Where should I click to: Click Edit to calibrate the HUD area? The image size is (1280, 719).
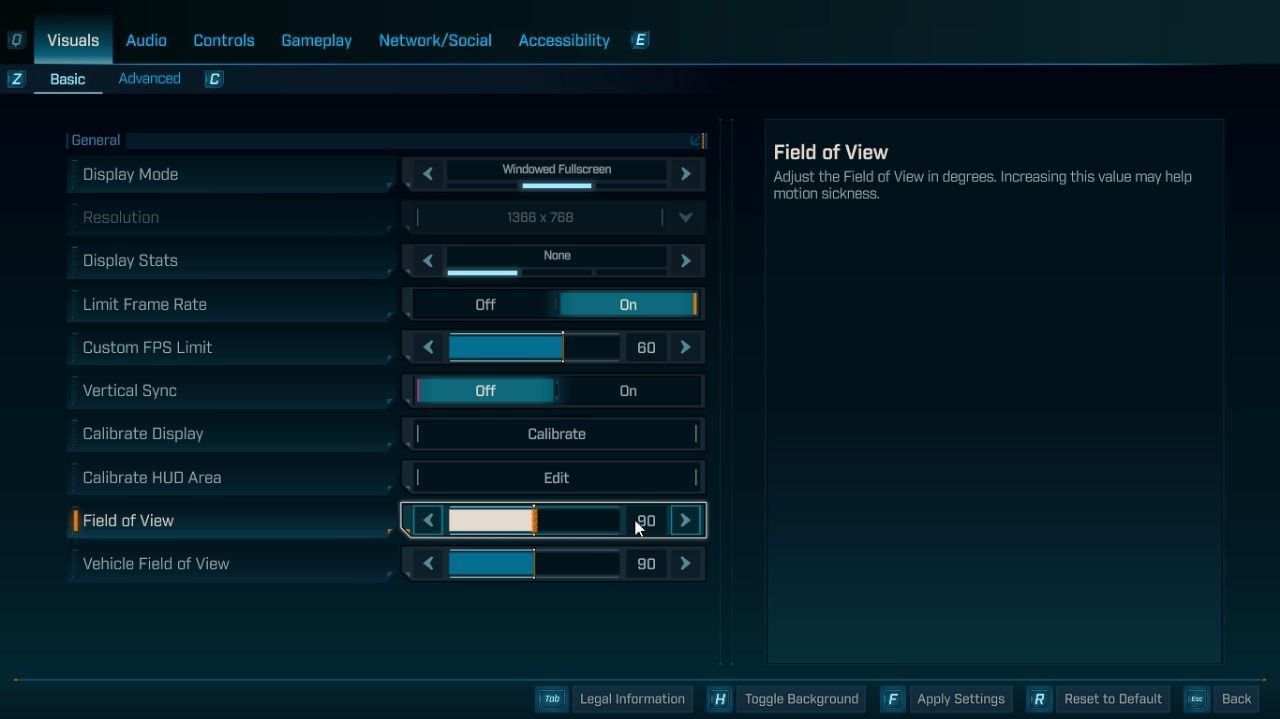click(555, 477)
